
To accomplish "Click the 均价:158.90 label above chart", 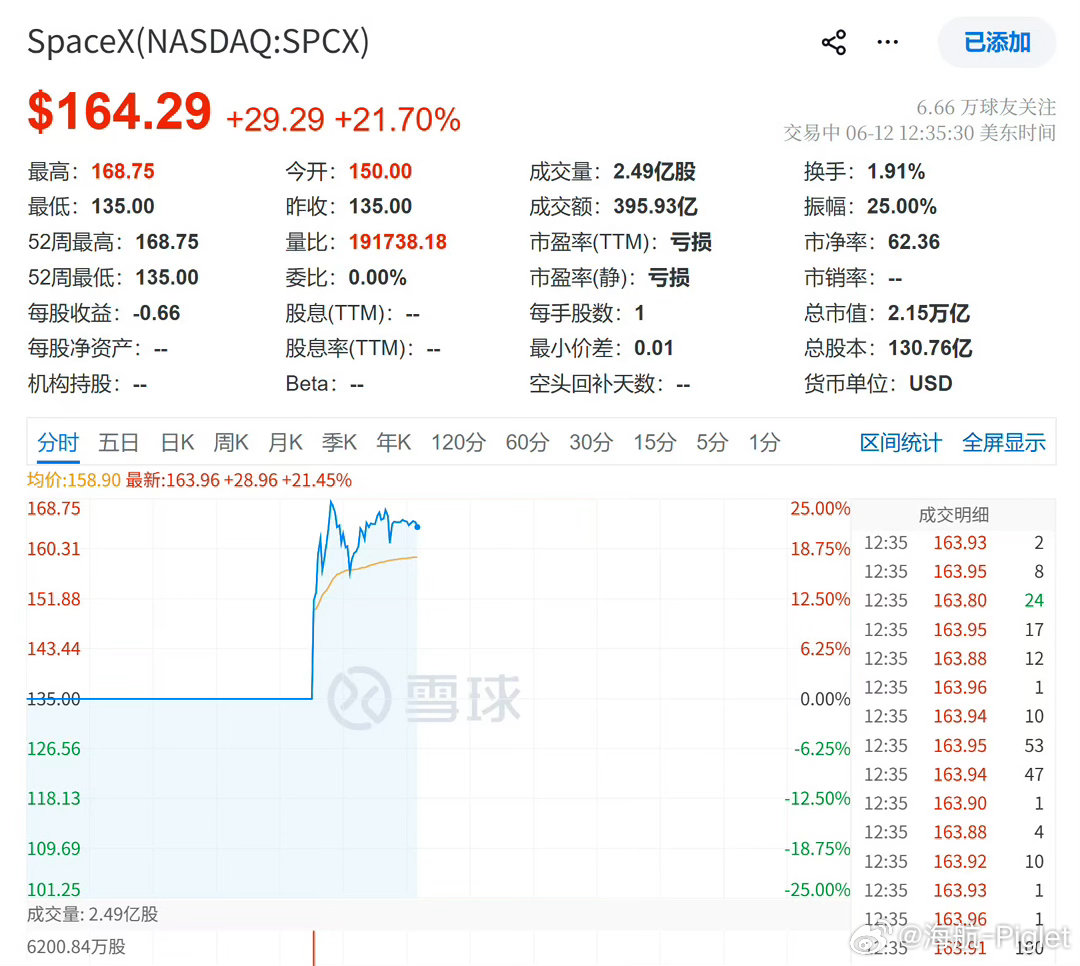I will [x=74, y=480].
